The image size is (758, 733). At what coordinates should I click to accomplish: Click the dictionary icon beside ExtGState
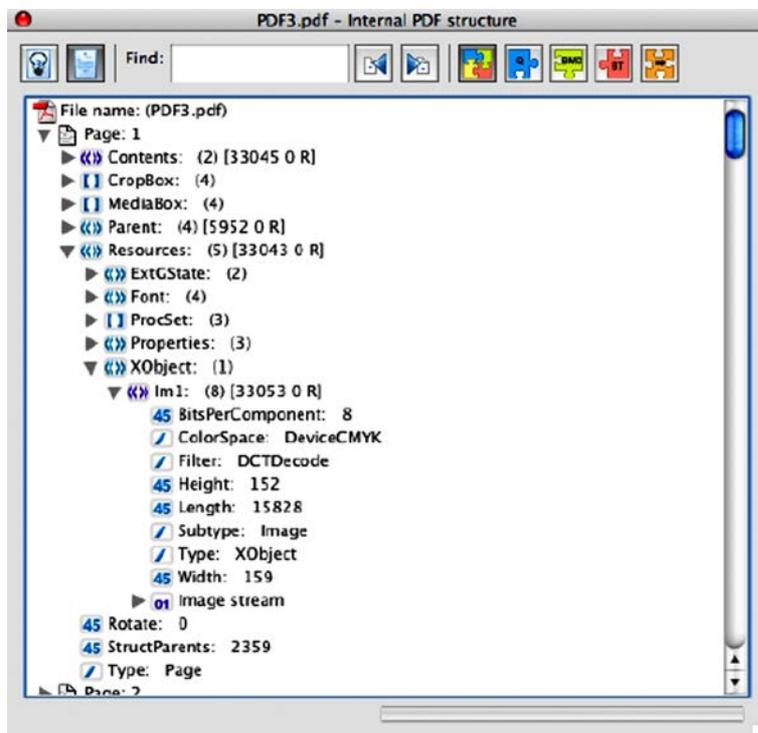[115, 274]
